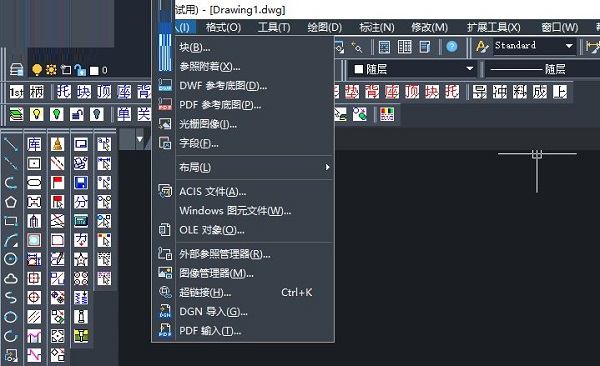Image resolution: width=600 pixels, height=366 pixels.
Task: Choose Windows 图元文件(W)... entry
Action: pyautogui.click(x=254, y=211)
